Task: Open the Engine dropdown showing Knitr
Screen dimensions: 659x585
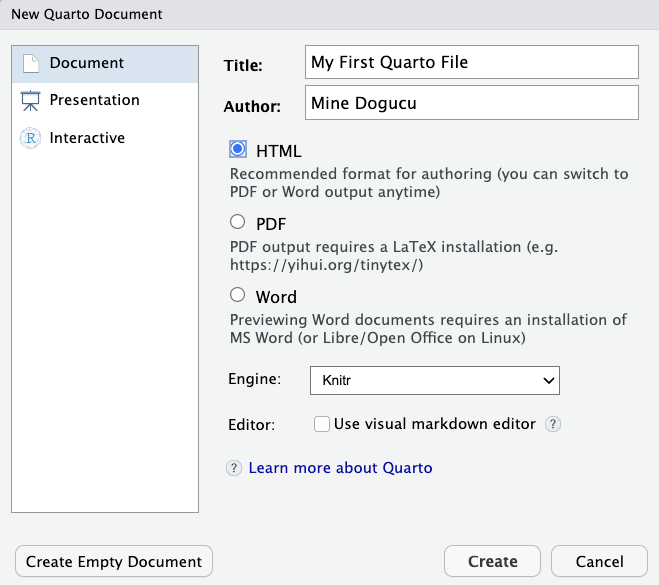Action: tap(435, 380)
